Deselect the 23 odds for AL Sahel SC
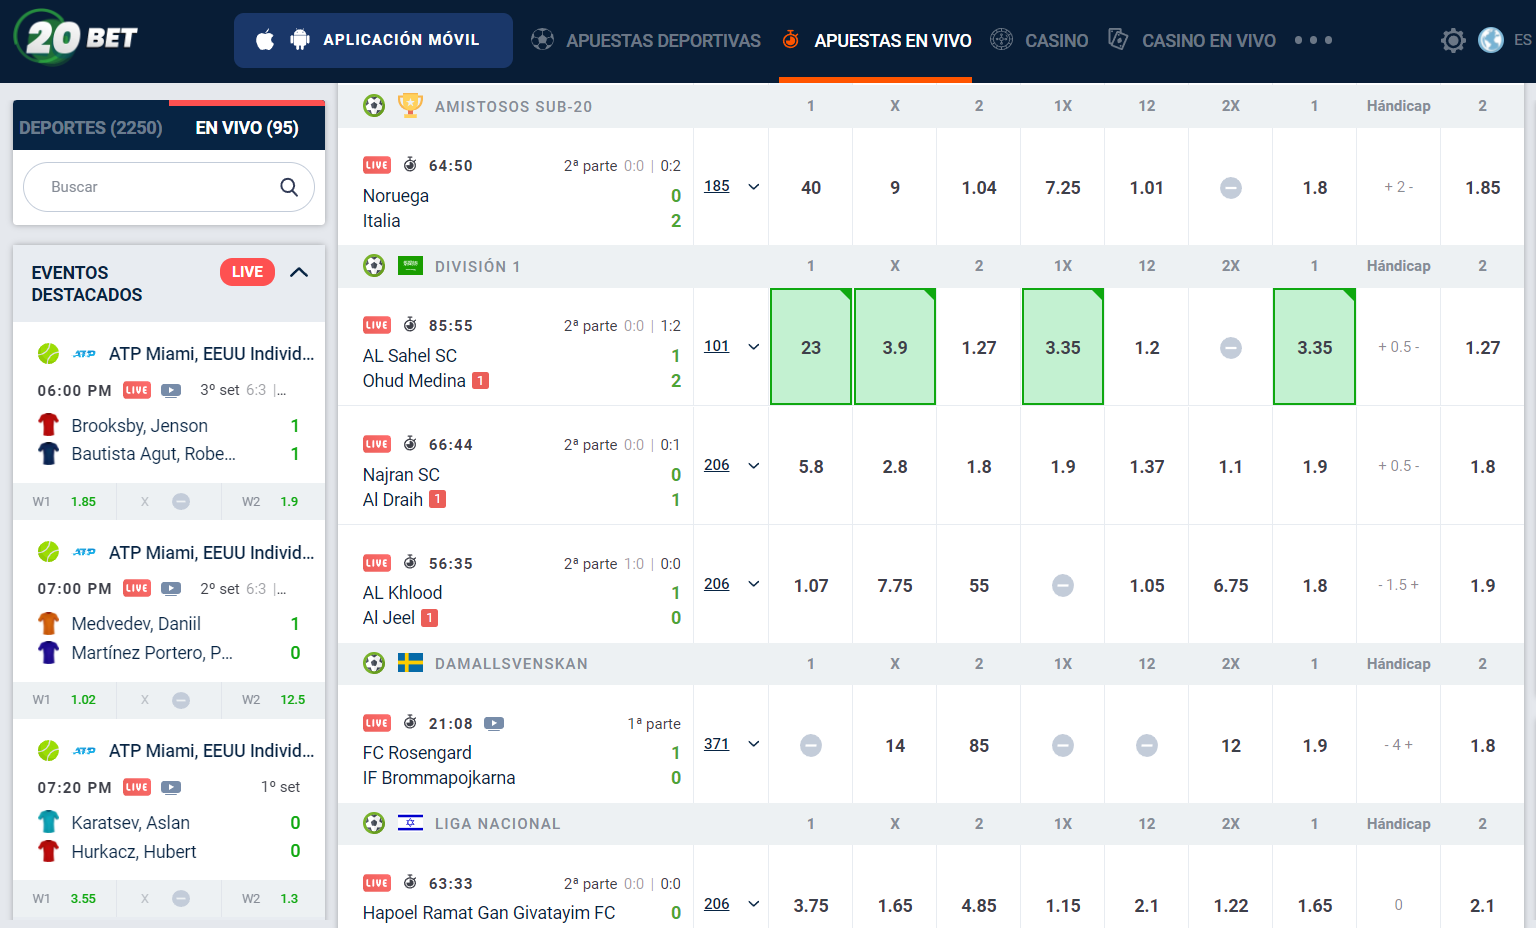Screen dimensions: 1536x928 [x=811, y=347]
